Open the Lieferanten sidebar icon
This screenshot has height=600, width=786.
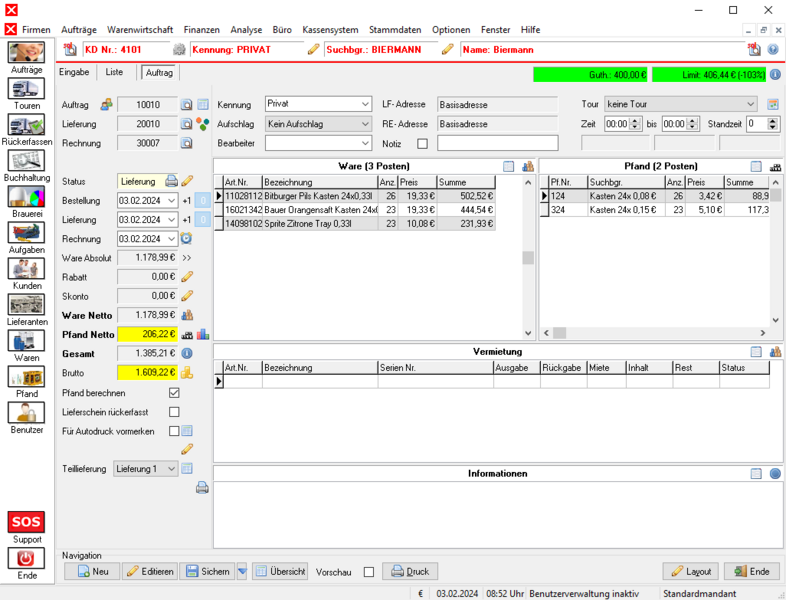click(27, 304)
